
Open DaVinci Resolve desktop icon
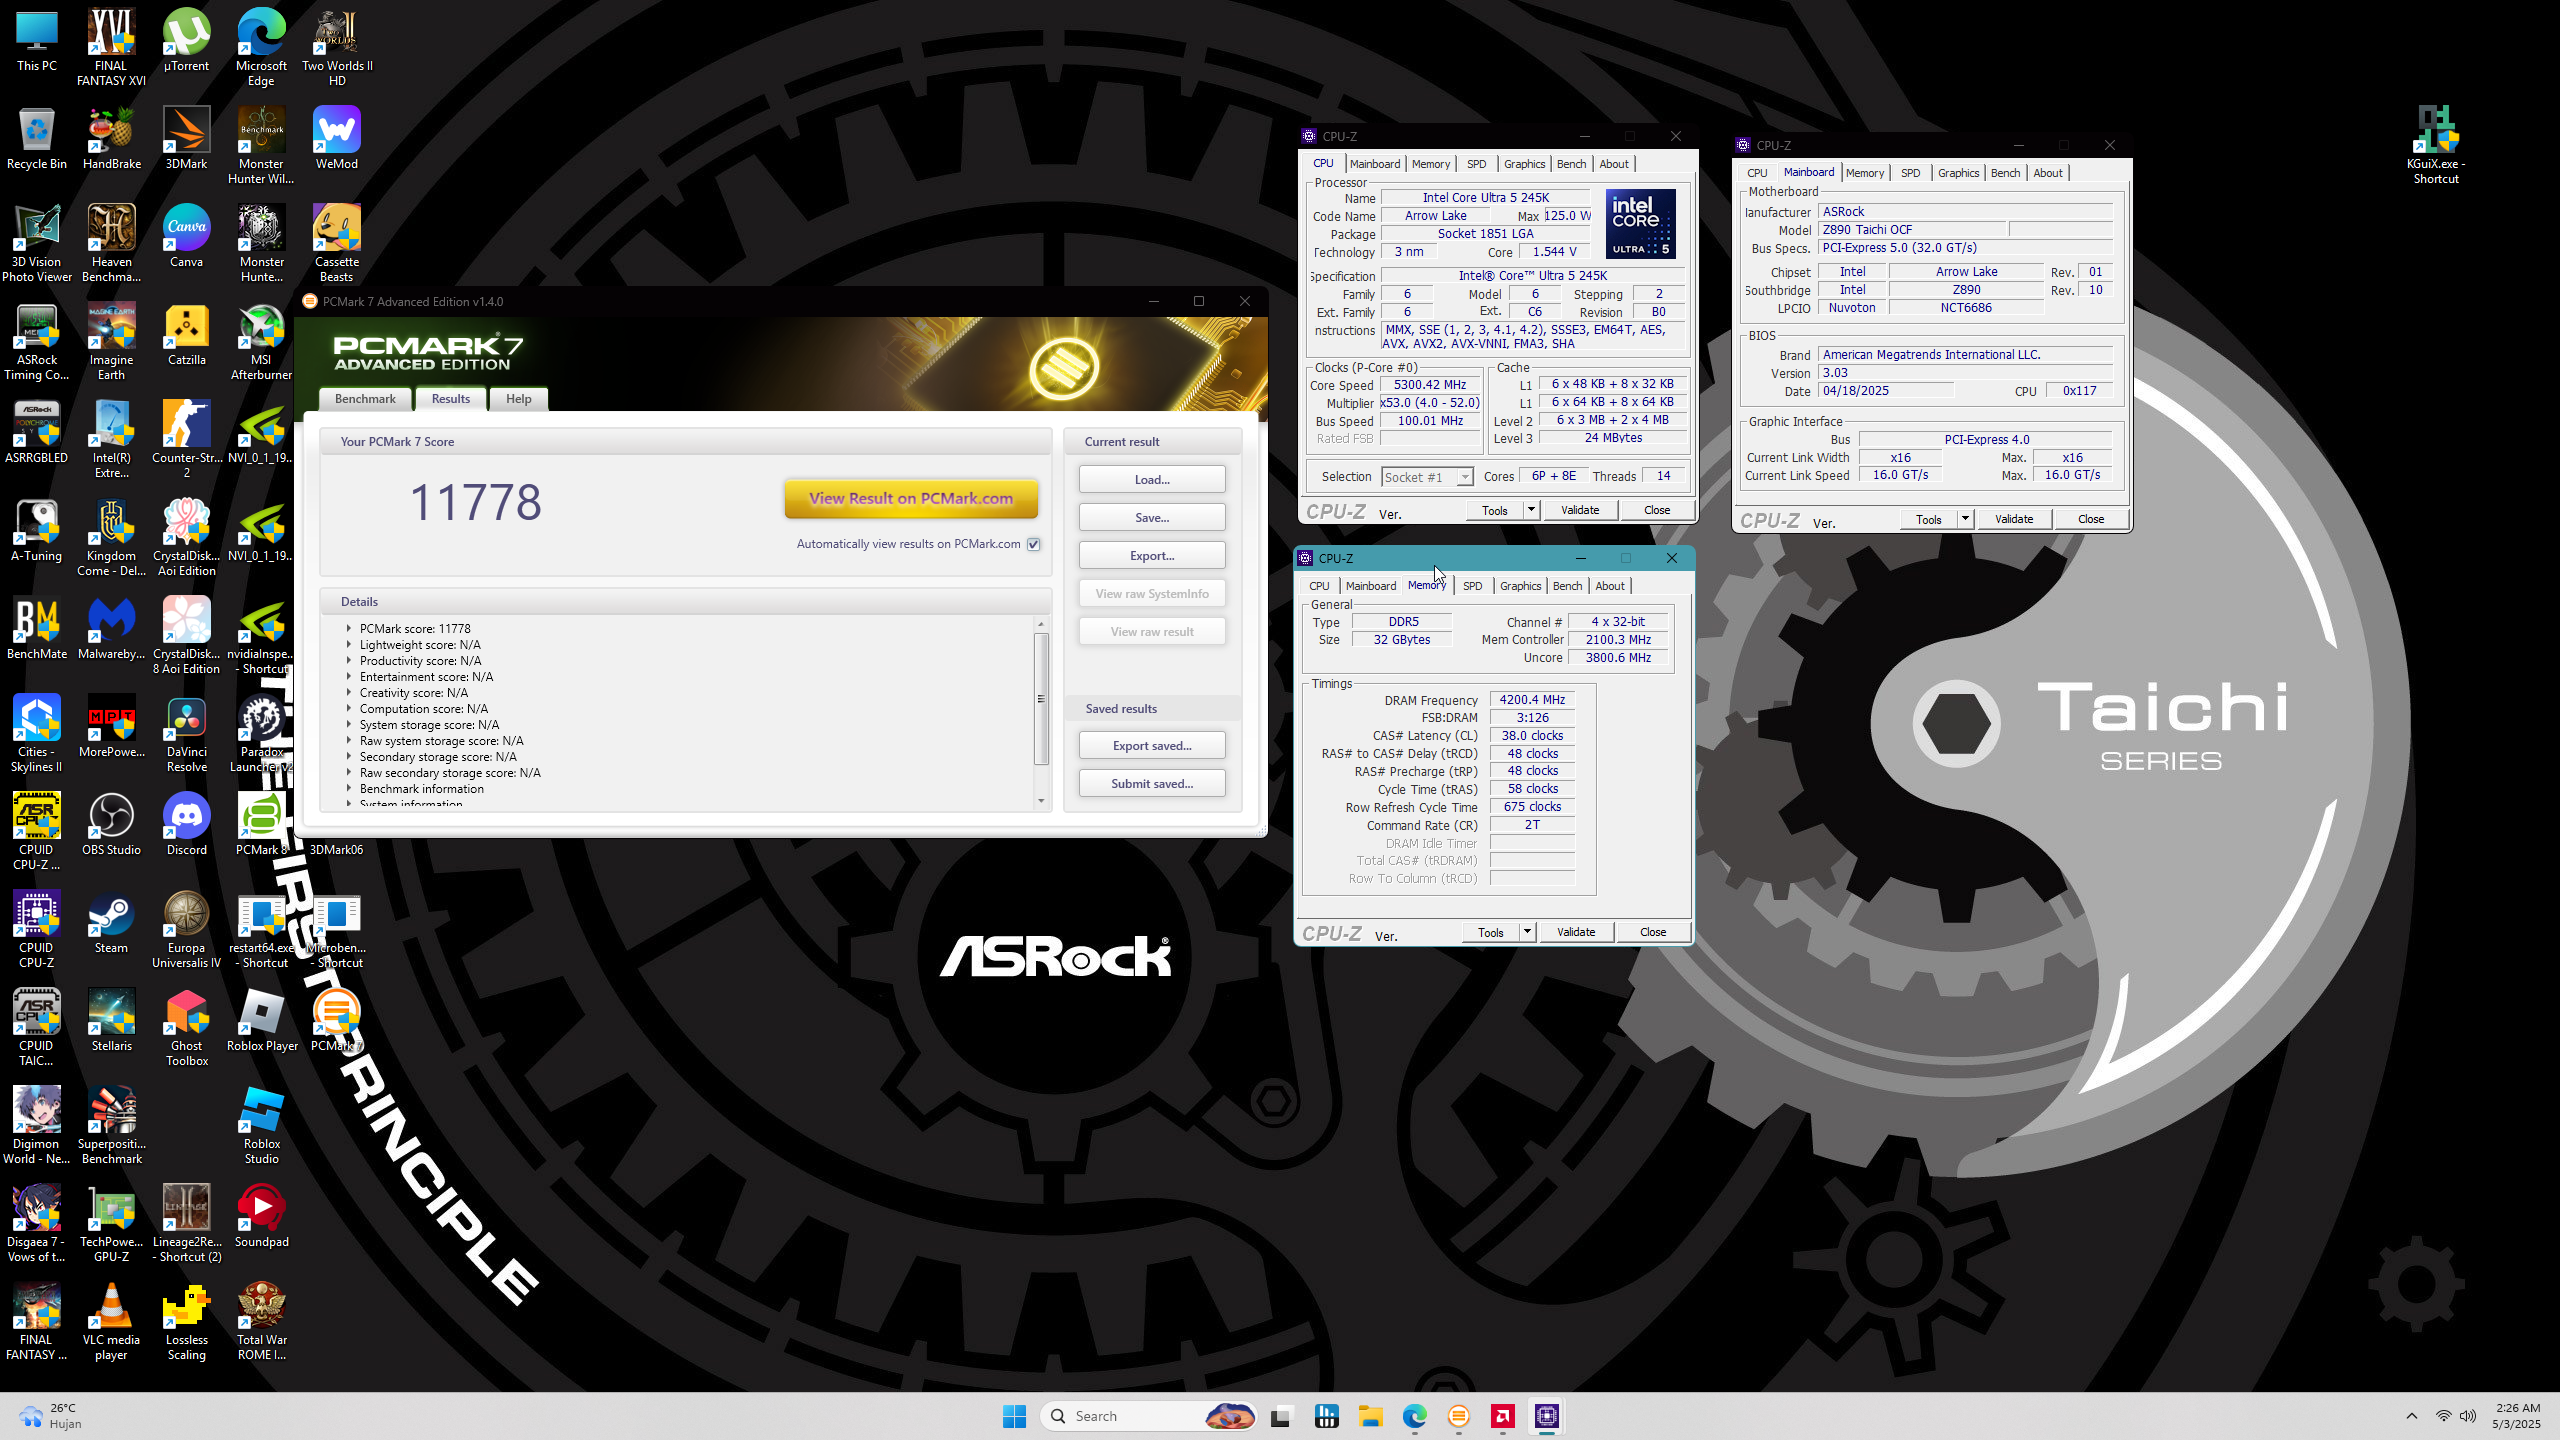186,734
